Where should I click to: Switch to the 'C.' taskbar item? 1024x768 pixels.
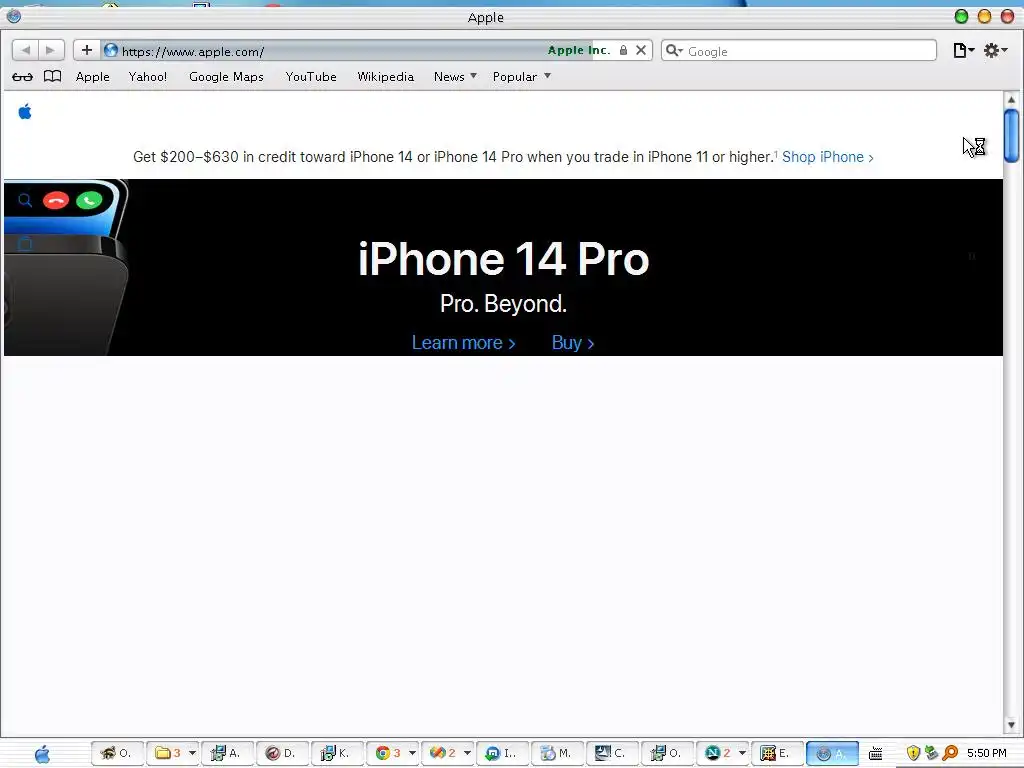[x=611, y=754]
